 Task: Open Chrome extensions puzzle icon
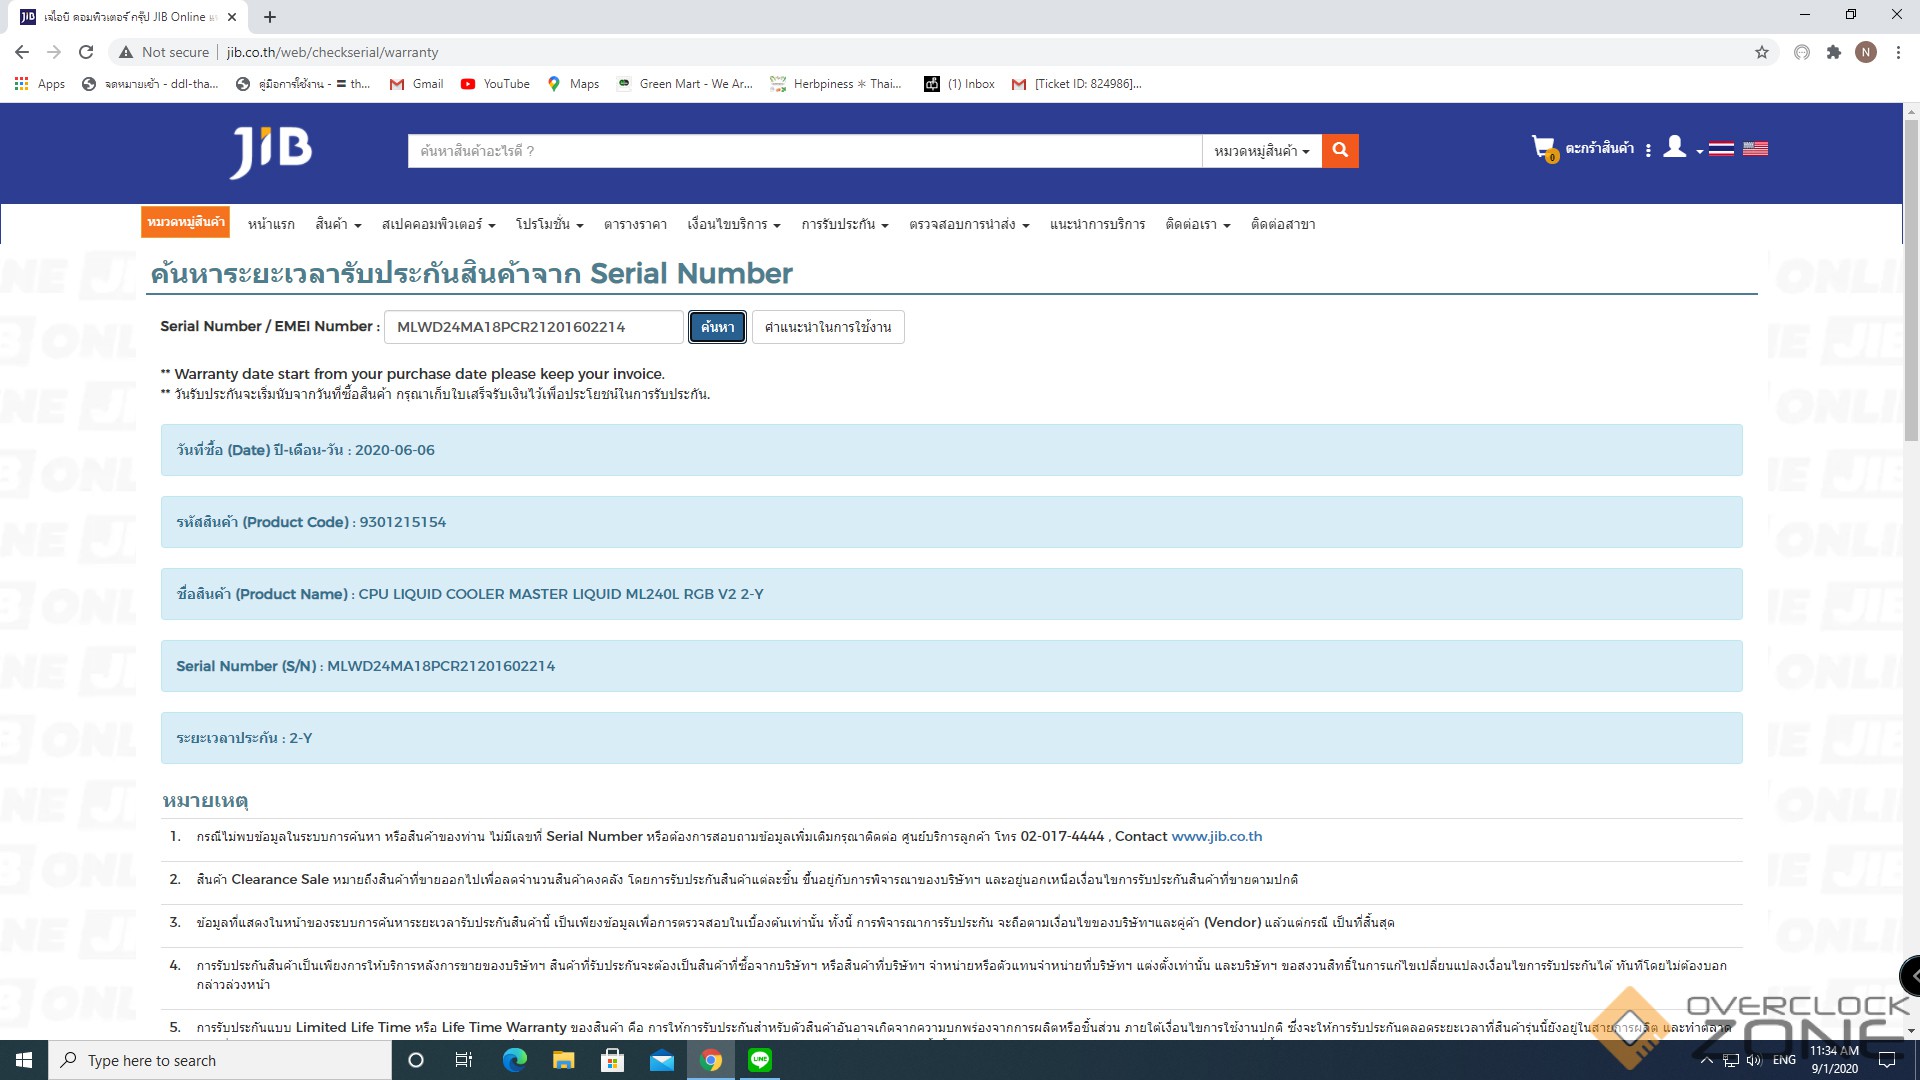1833,52
